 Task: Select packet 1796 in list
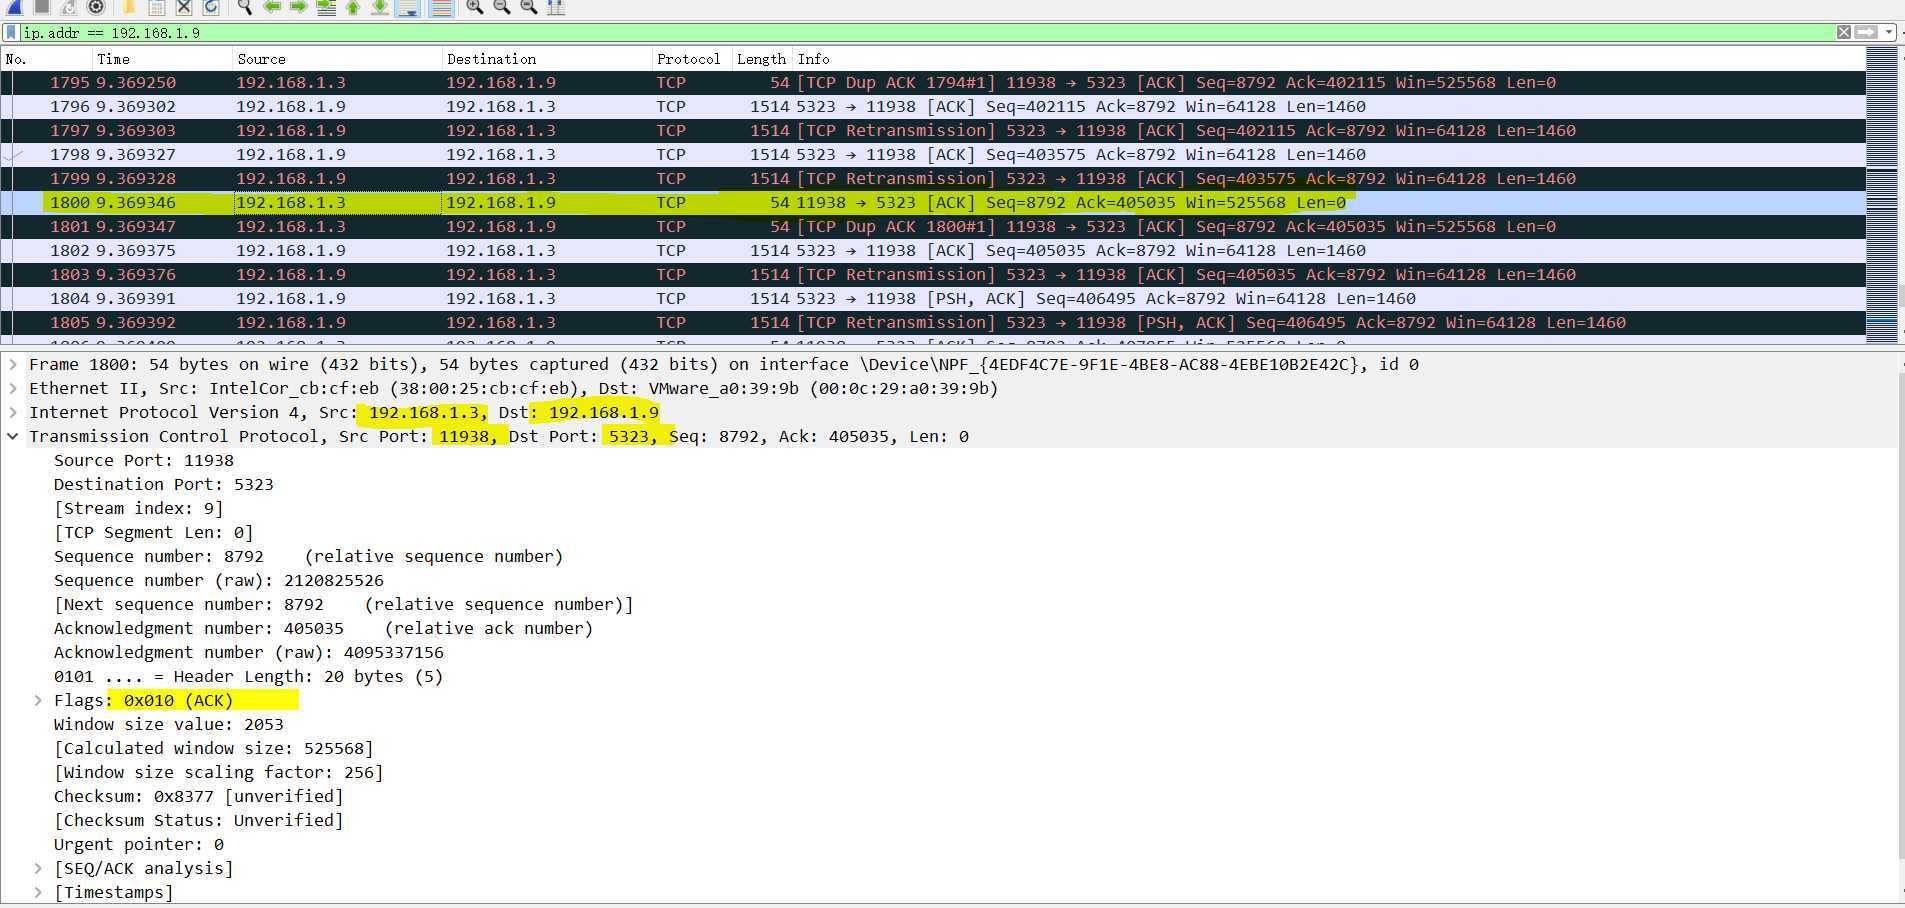[x=933, y=106]
